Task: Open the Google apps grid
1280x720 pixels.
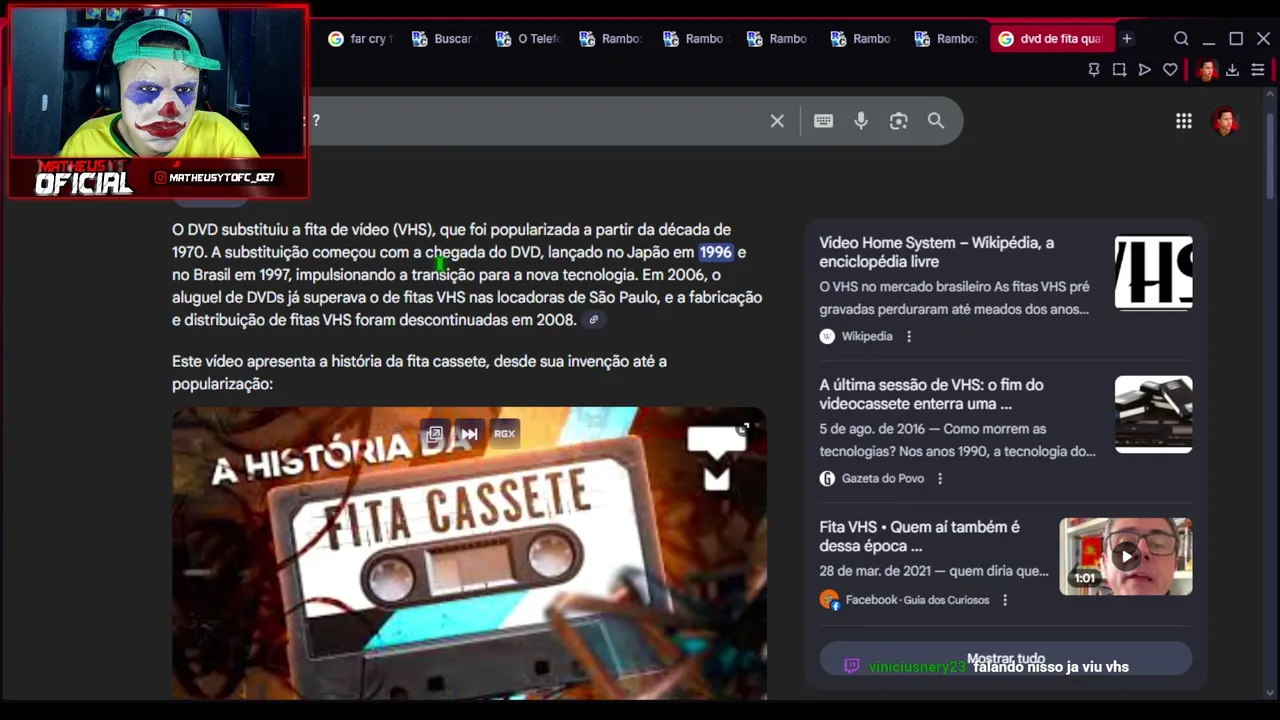Action: [x=1184, y=121]
